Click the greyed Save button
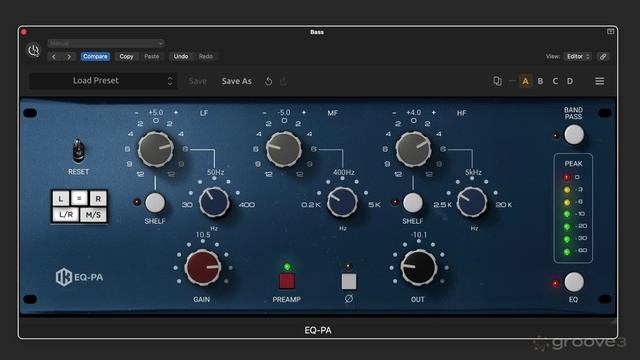Image resolution: width=640 pixels, height=360 pixels. (198, 81)
